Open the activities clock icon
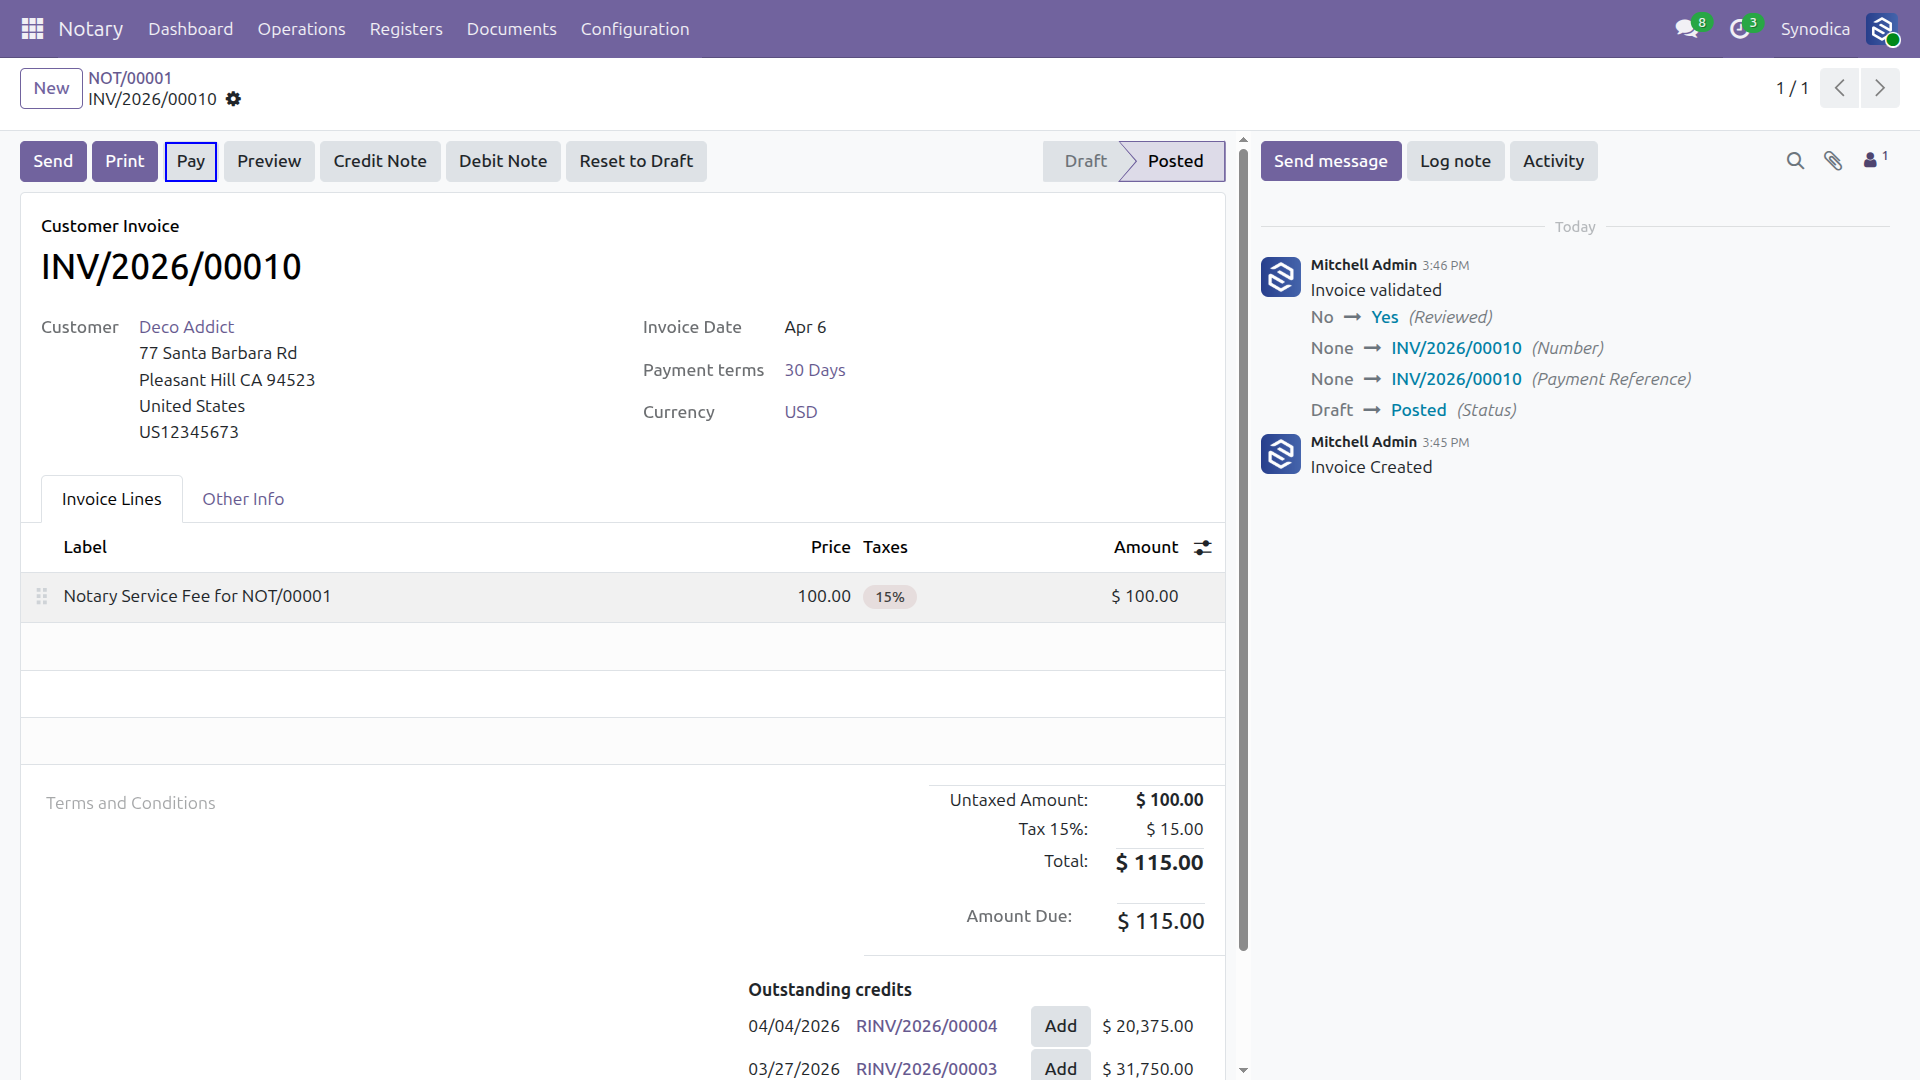This screenshot has width=1920, height=1080. coord(1740,29)
